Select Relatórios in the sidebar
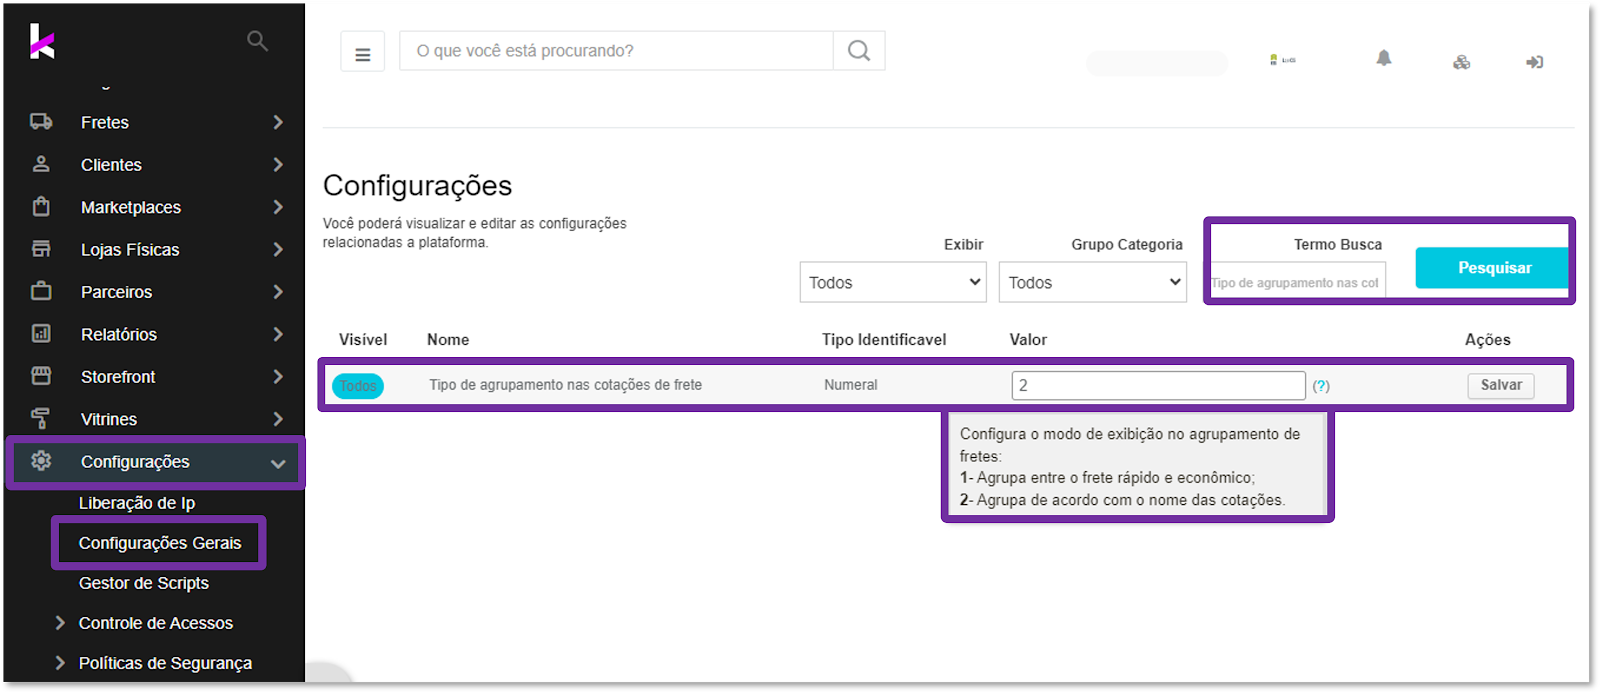Image resolution: width=1600 pixels, height=693 pixels. [119, 334]
